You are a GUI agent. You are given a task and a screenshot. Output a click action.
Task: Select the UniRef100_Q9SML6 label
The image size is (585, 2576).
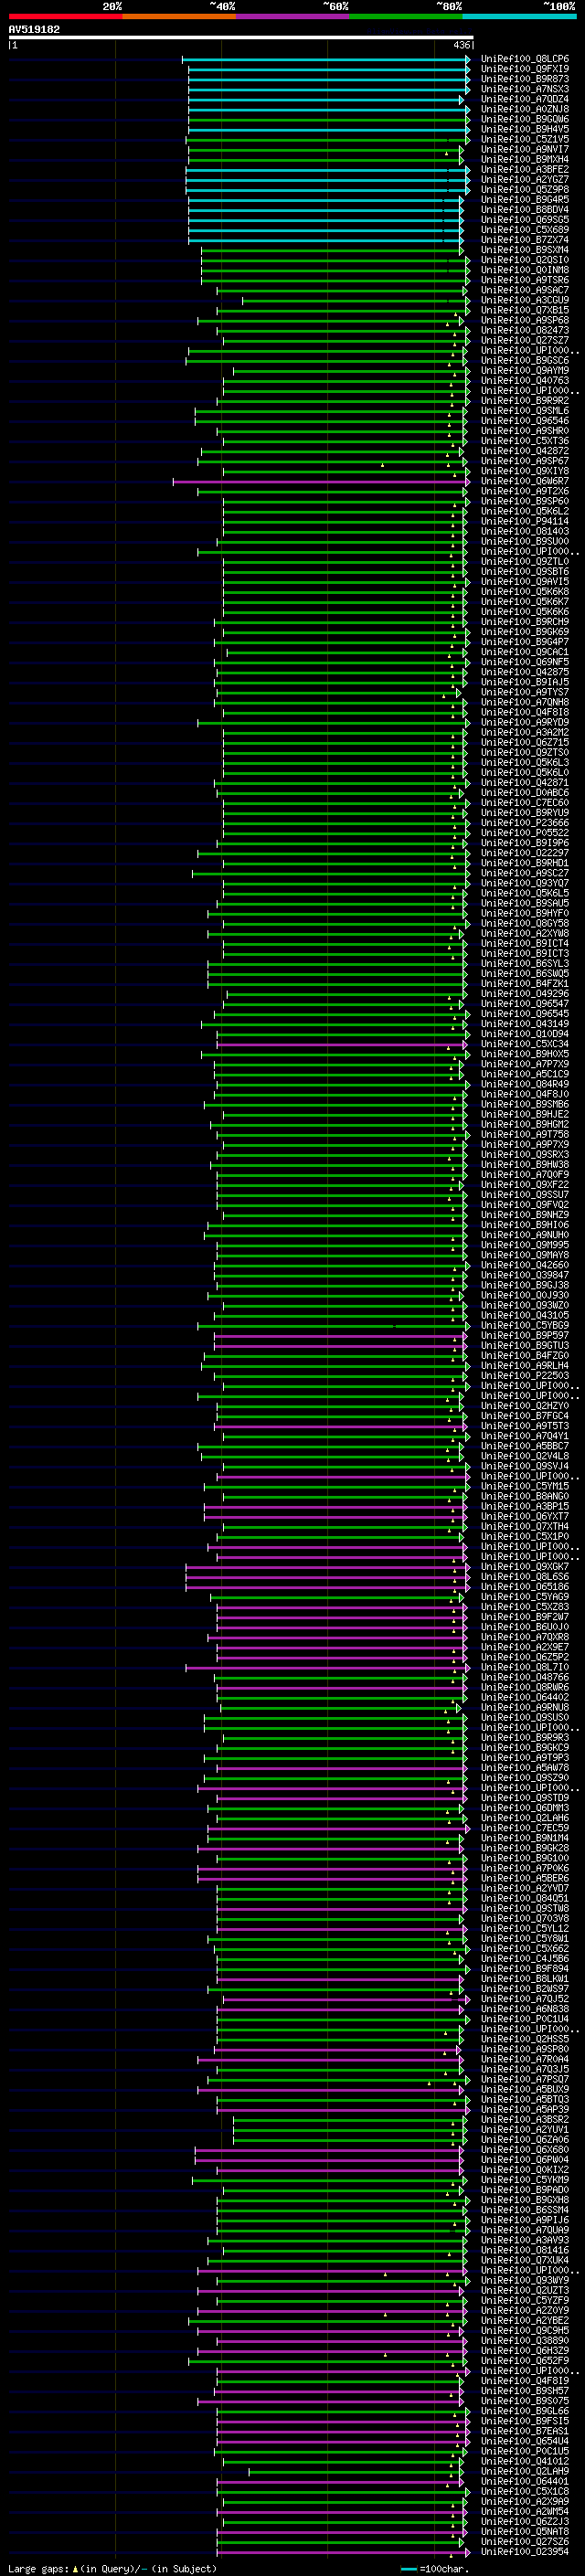coord(525,411)
